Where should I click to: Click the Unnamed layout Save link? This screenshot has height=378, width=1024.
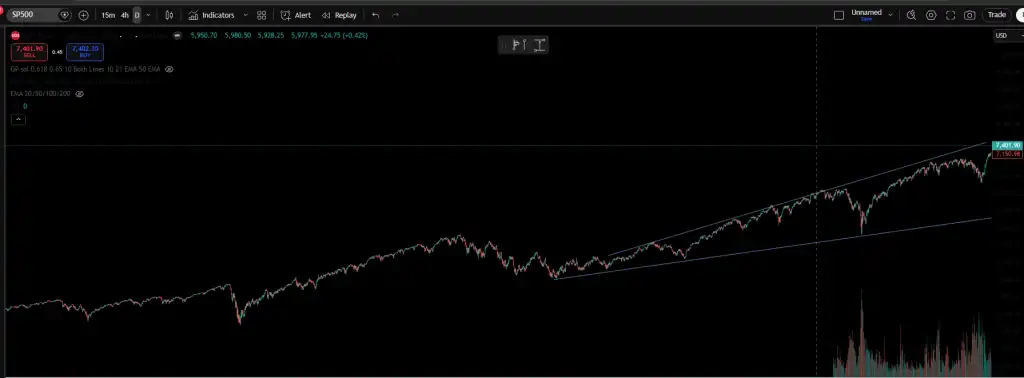click(867, 20)
